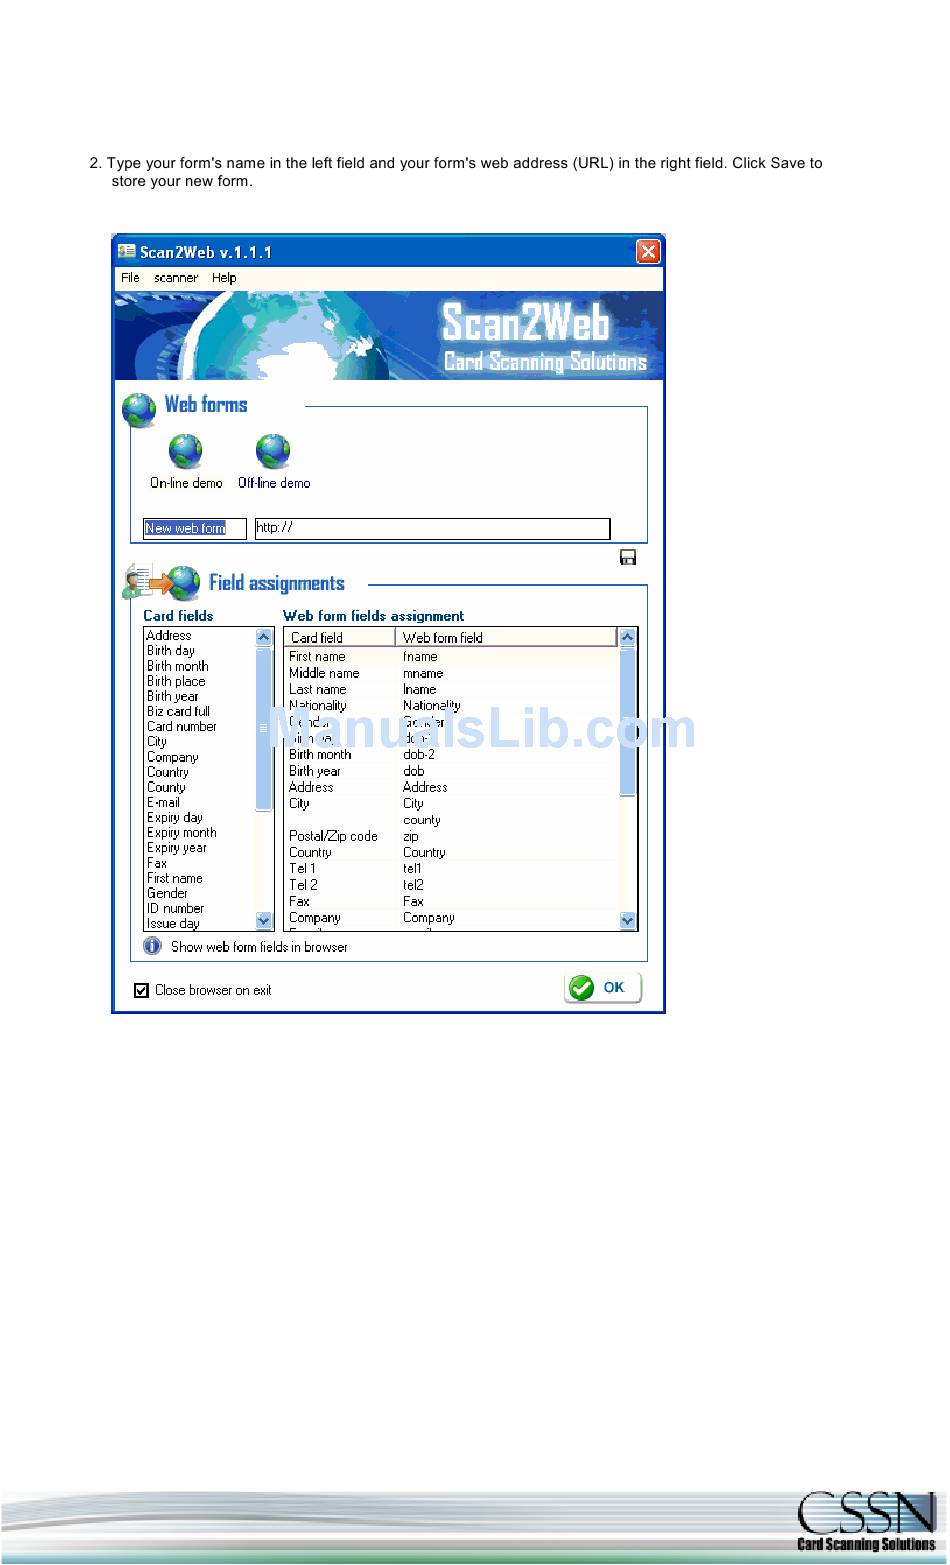
Task: Select ID number in the Card fields list
Action: click(176, 908)
